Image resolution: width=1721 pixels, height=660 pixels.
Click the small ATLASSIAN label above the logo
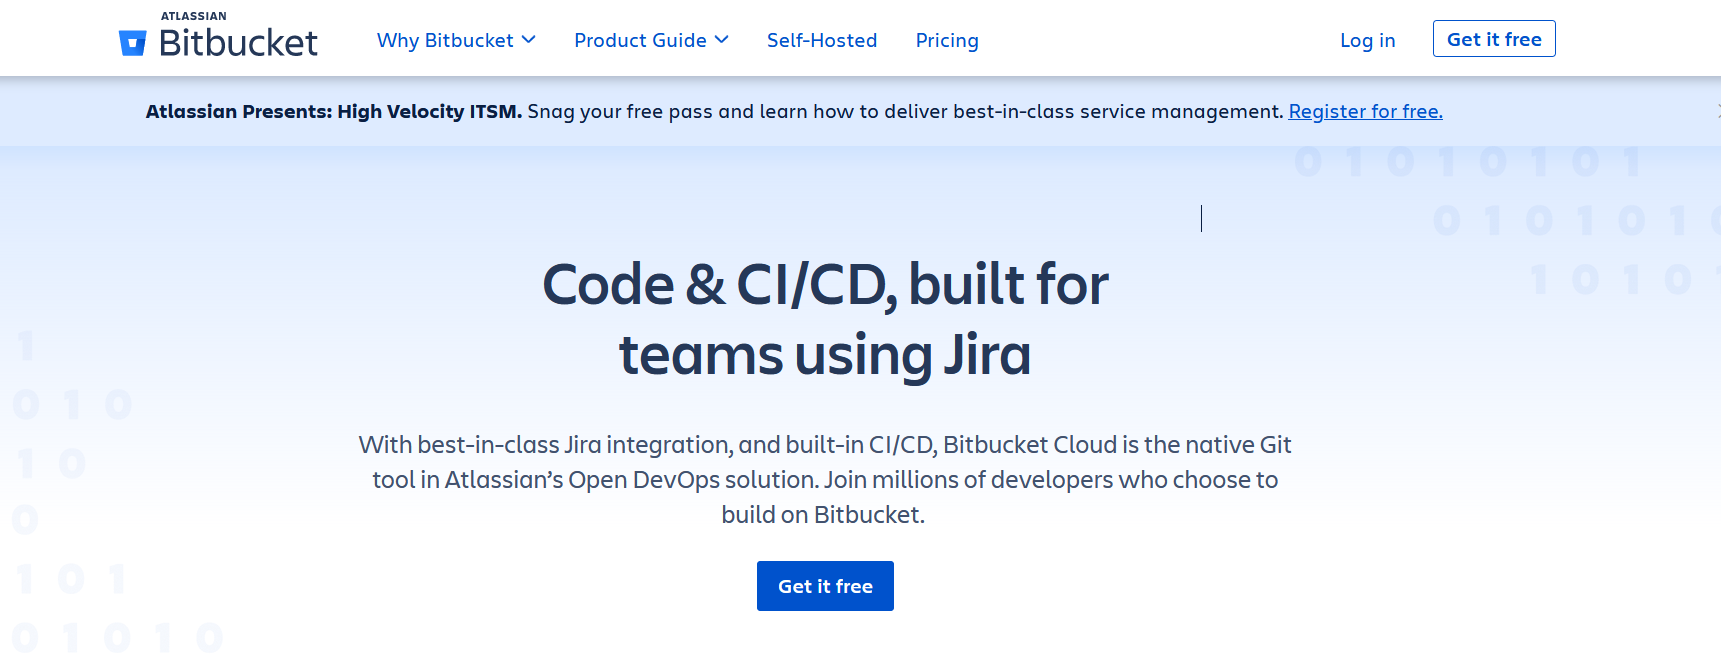[x=193, y=16]
